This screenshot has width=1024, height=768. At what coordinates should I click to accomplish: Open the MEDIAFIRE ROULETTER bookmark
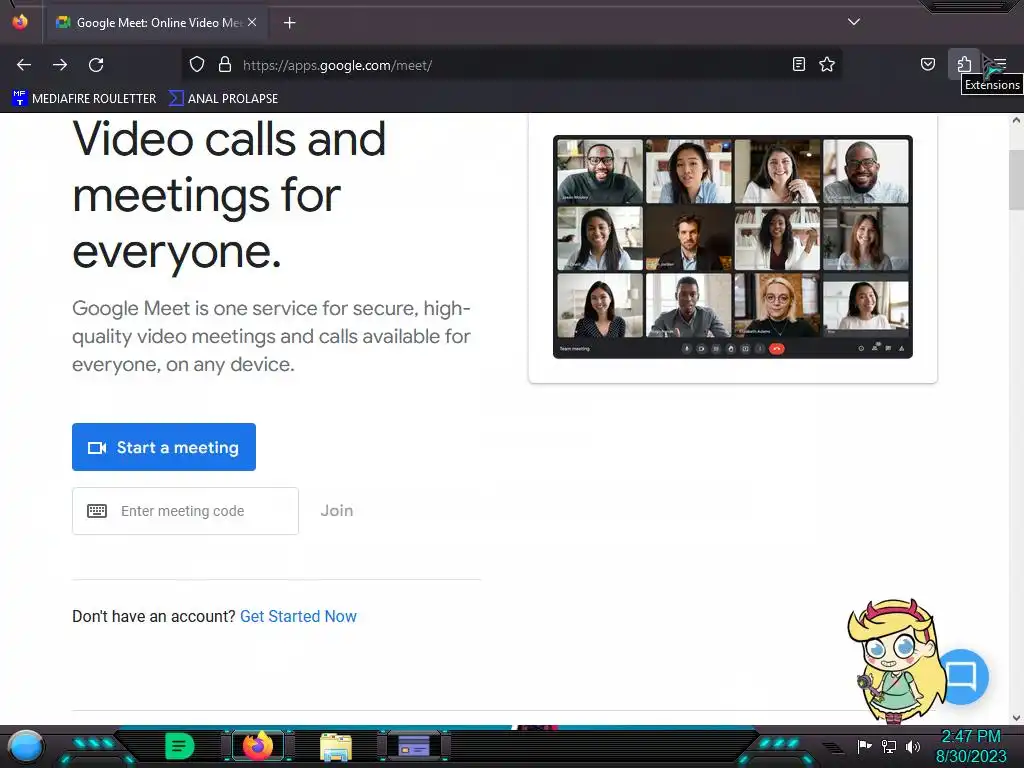(x=84, y=99)
